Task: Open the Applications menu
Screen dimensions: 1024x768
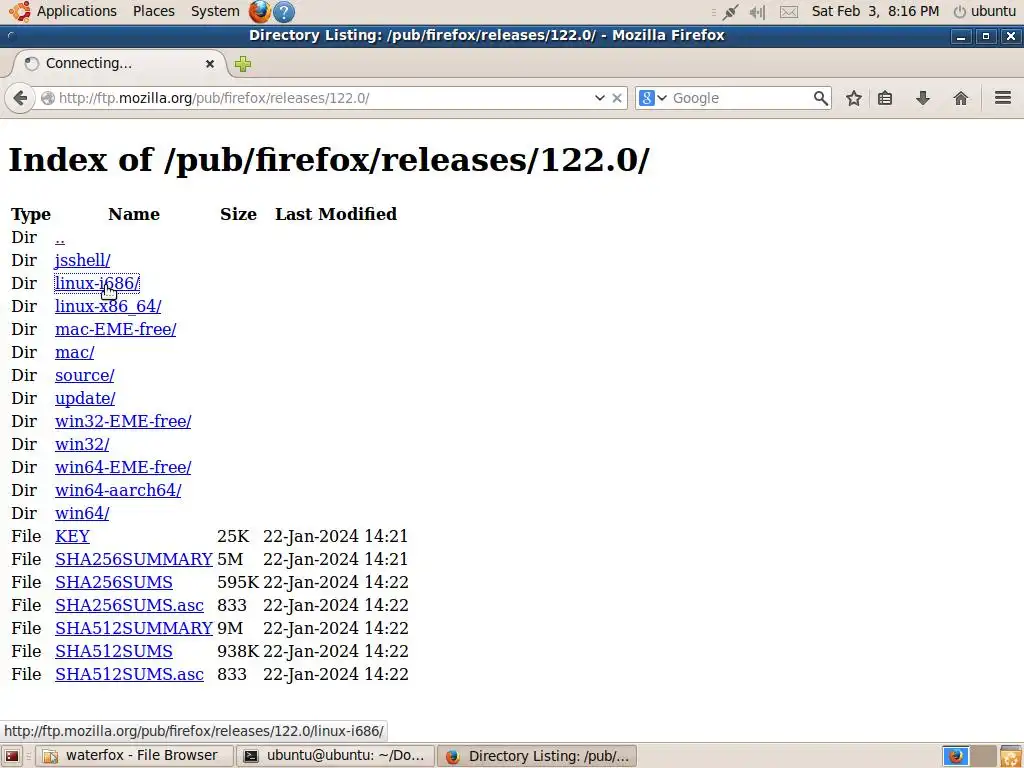Action: pos(76,11)
